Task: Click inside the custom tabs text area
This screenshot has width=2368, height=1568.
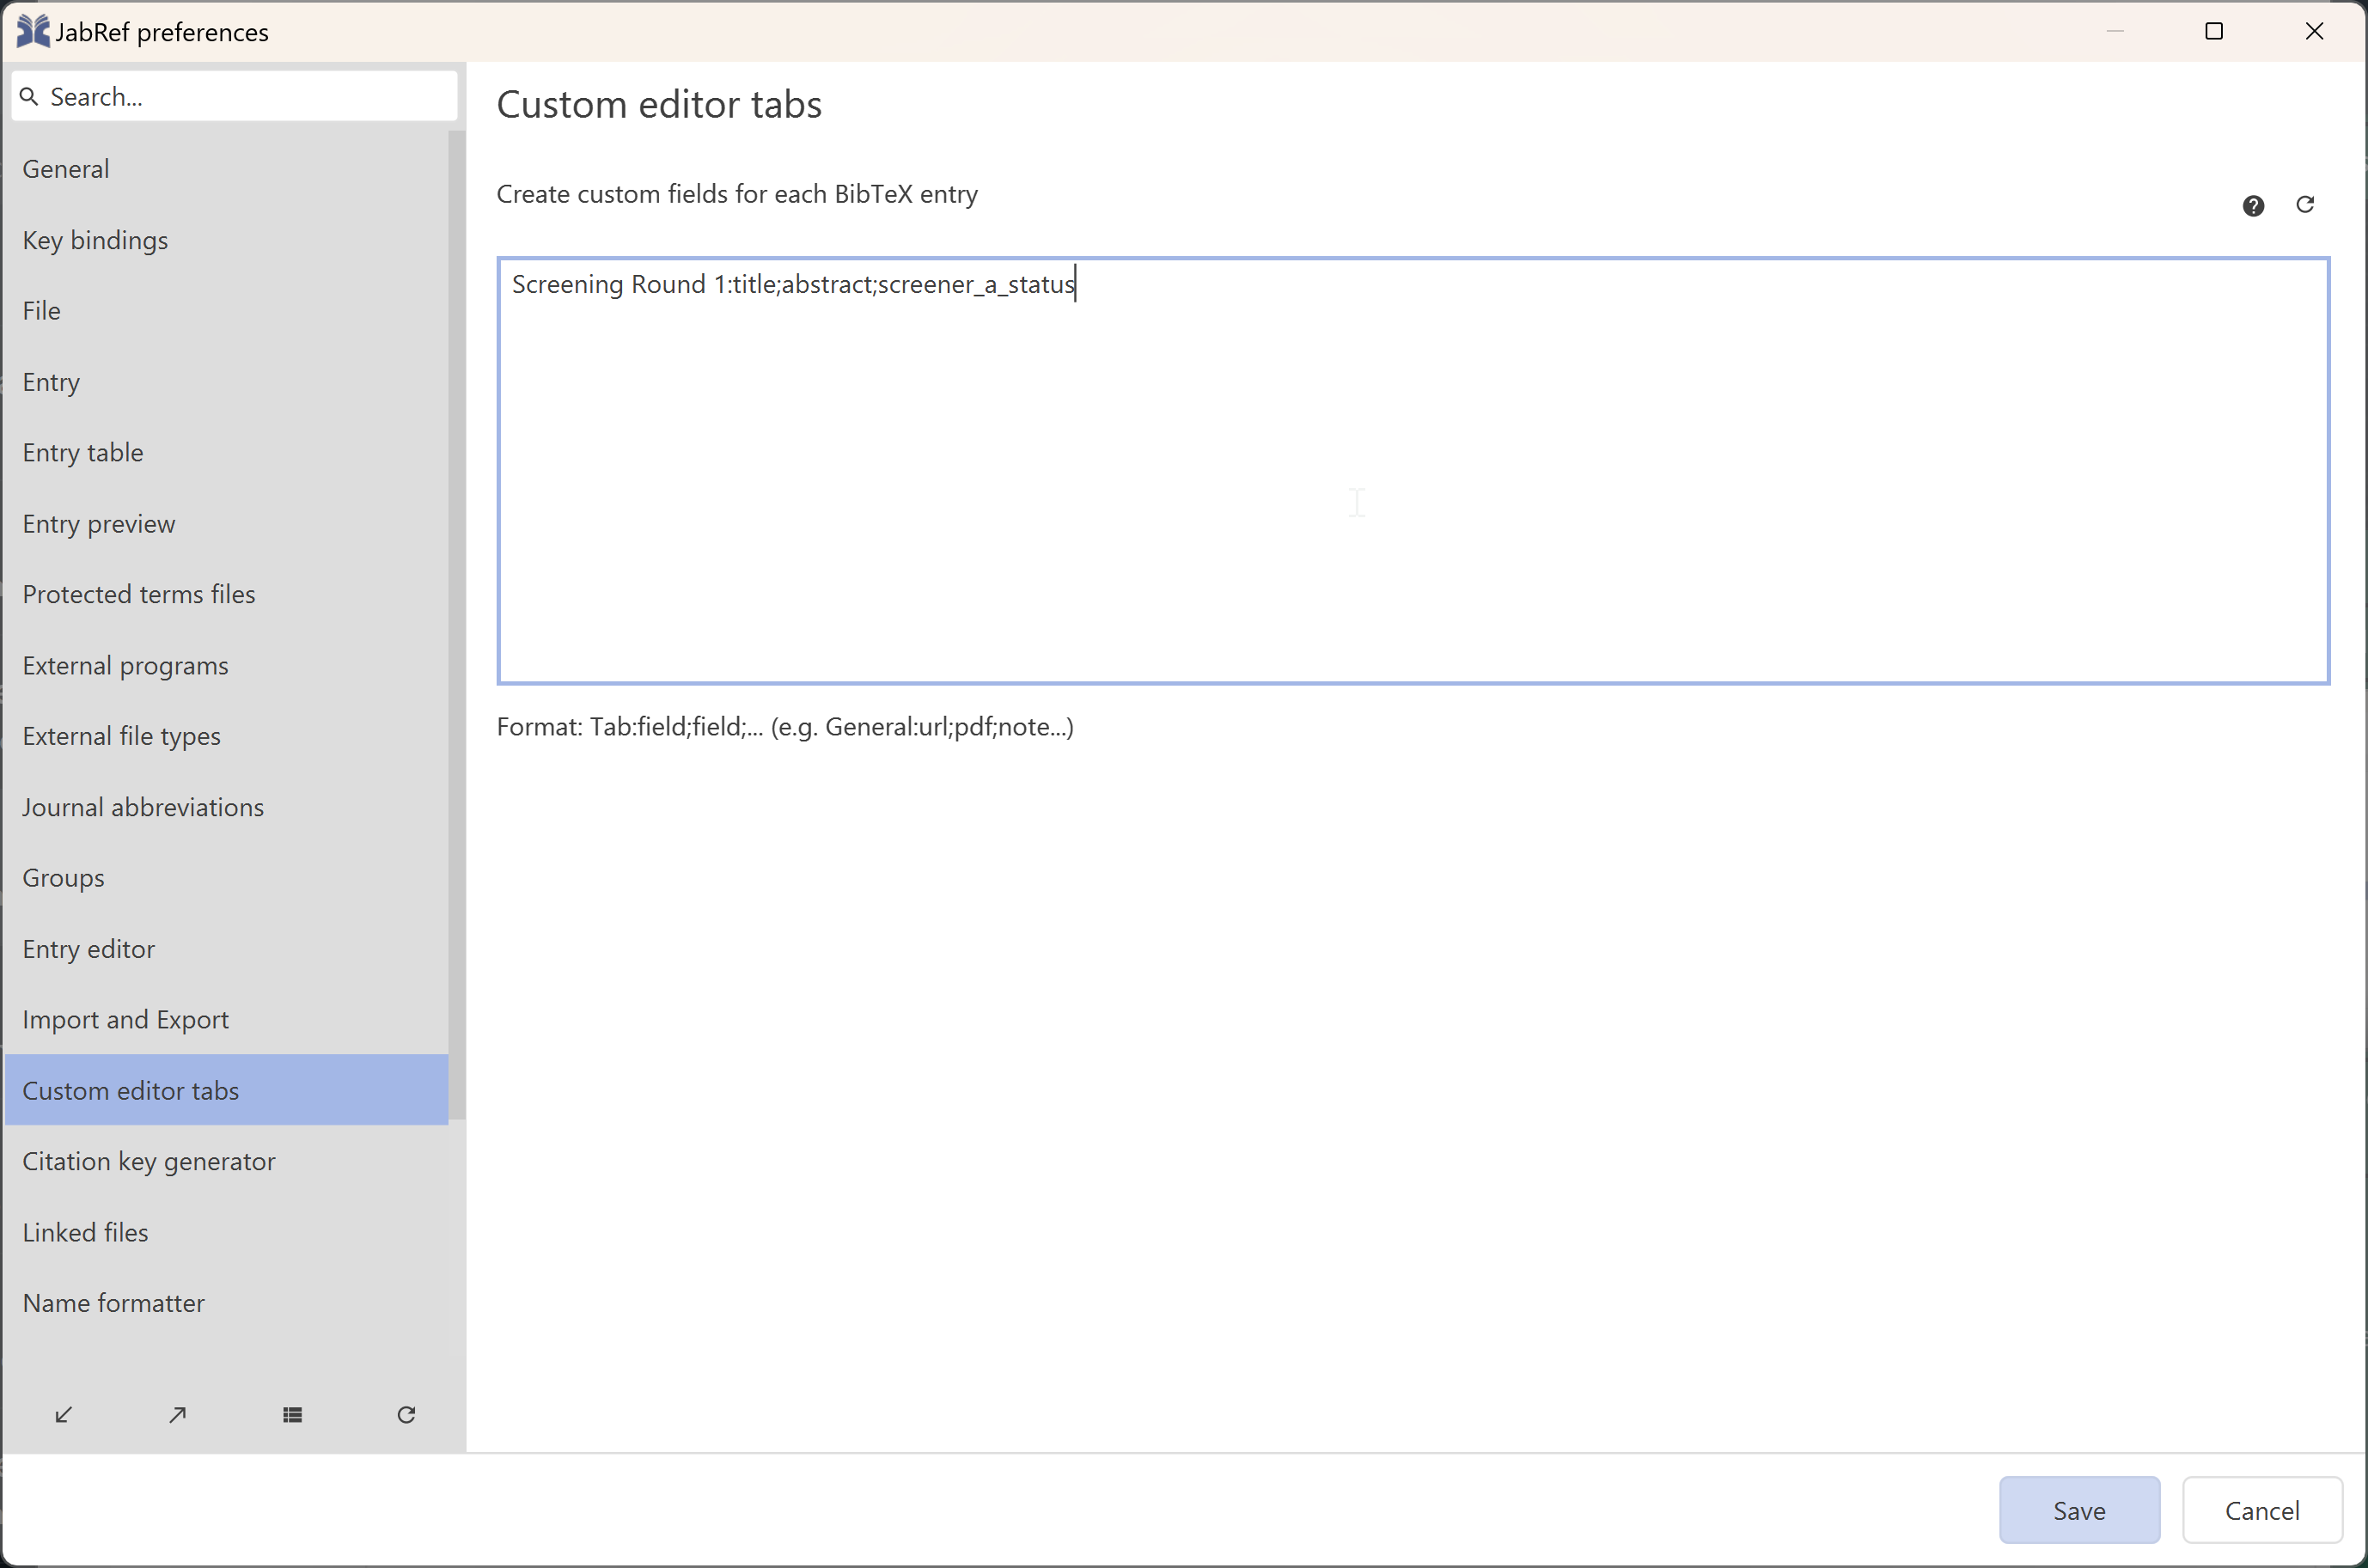Action: point(1413,471)
